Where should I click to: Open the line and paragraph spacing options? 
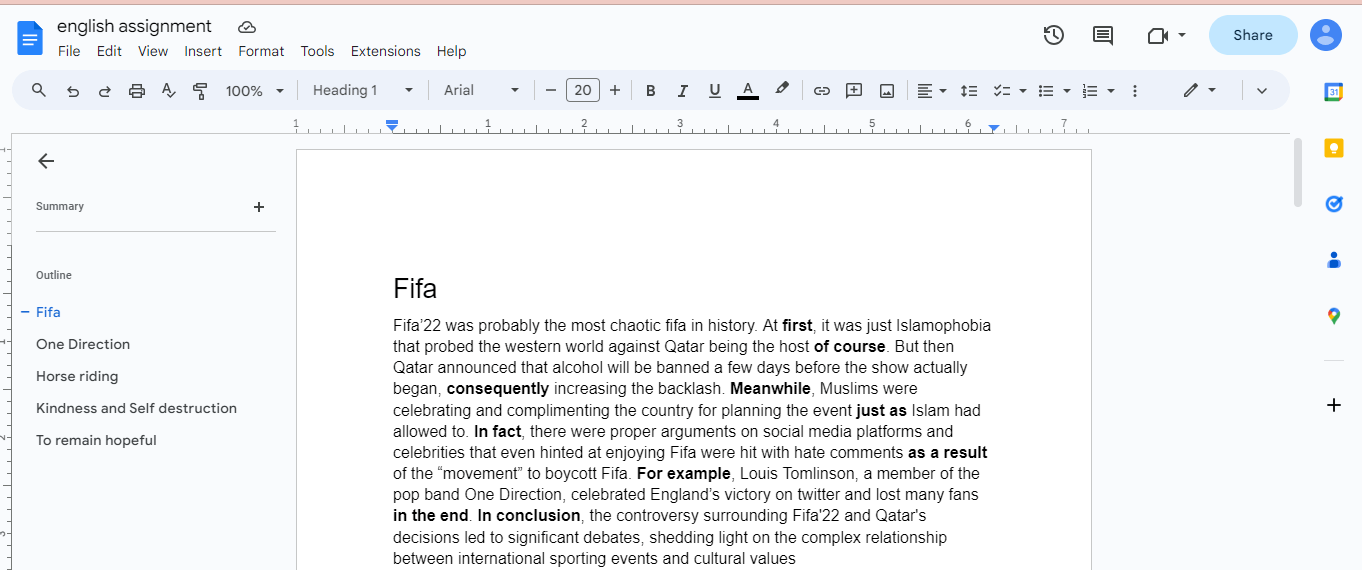pyautogui.click(x=968, y=91)
